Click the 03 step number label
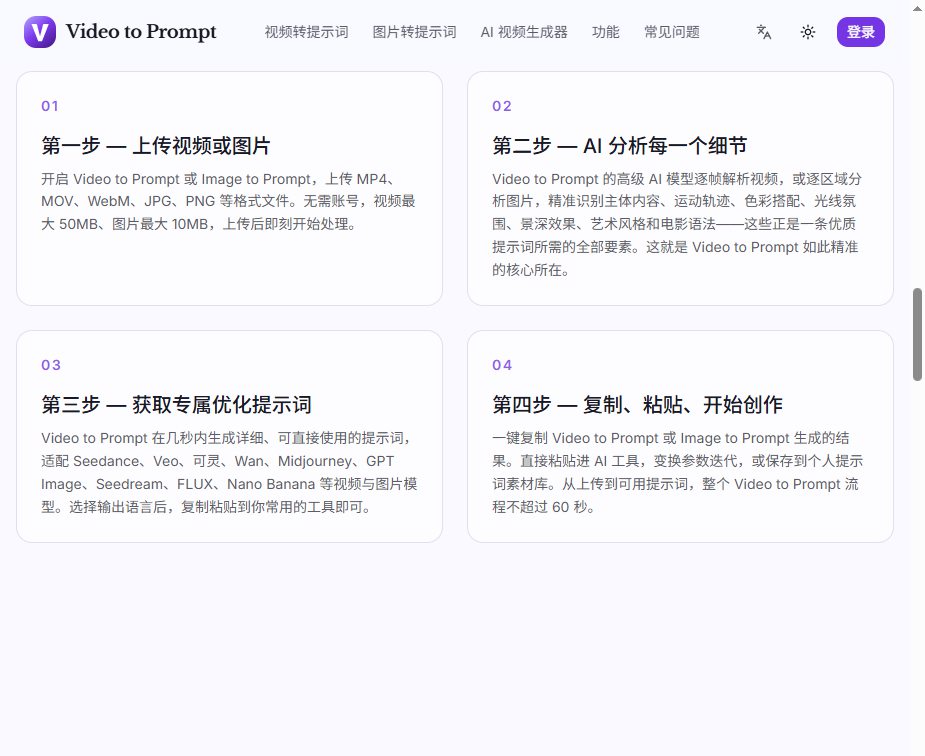The image size is (925, 756). (x=51, y=365)
